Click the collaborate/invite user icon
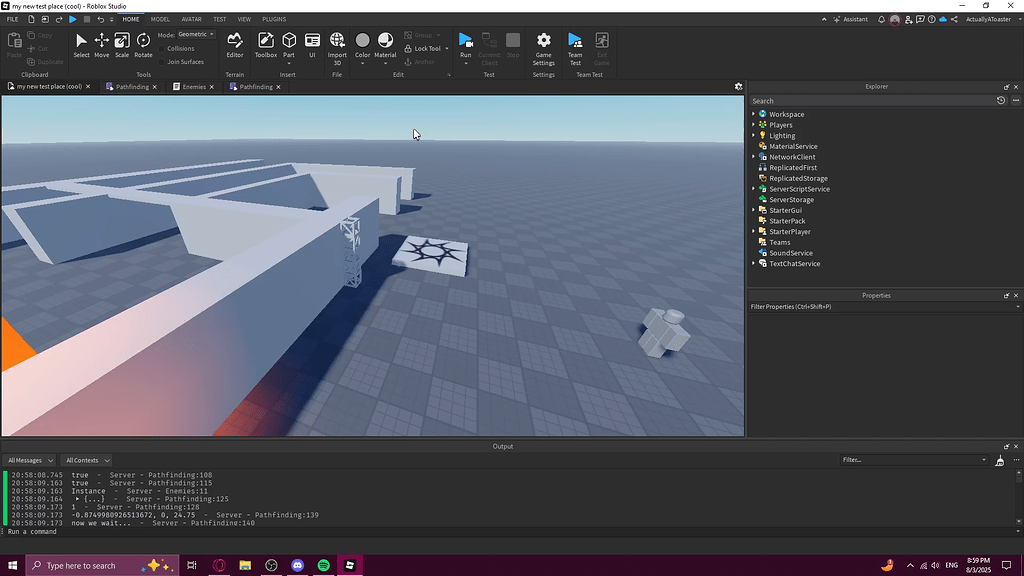Image resolution: width=1024 pixels, height=576 pixels. [908, 20]
